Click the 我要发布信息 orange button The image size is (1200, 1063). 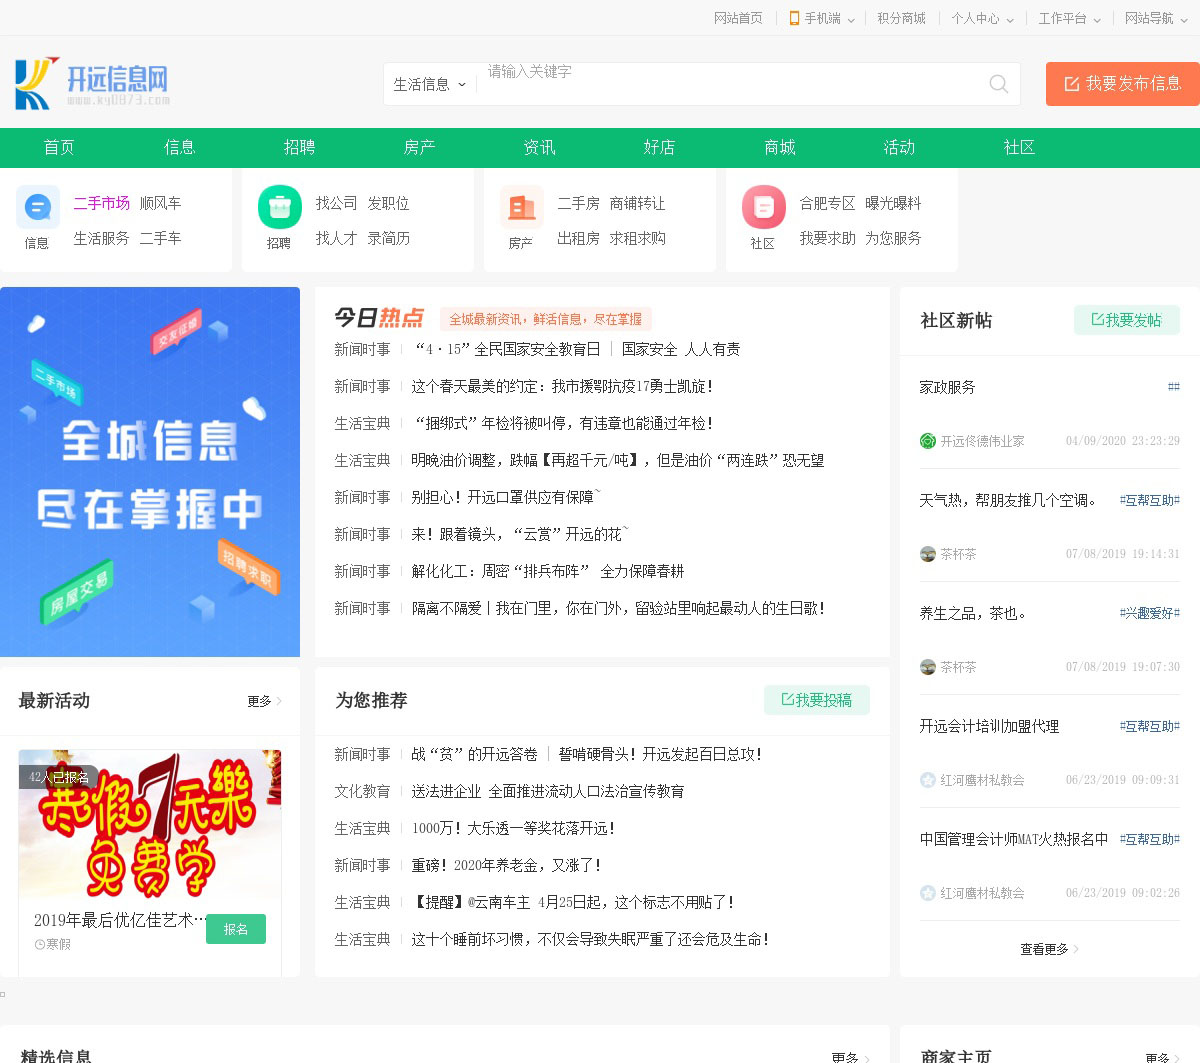(x=1122, y=84)
